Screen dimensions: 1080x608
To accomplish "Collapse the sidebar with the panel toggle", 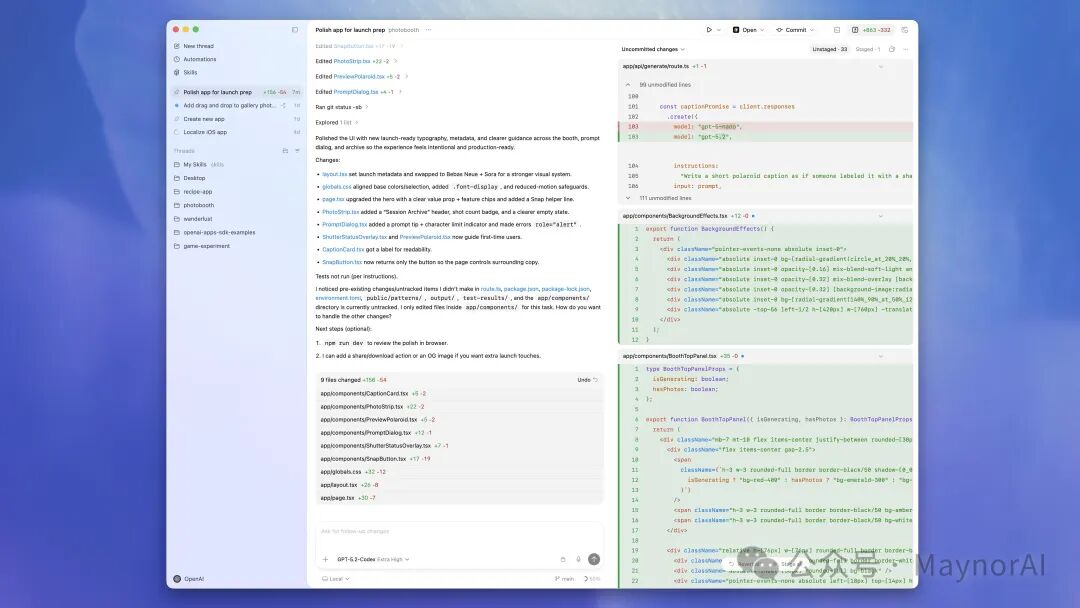I will coord(295,30).
